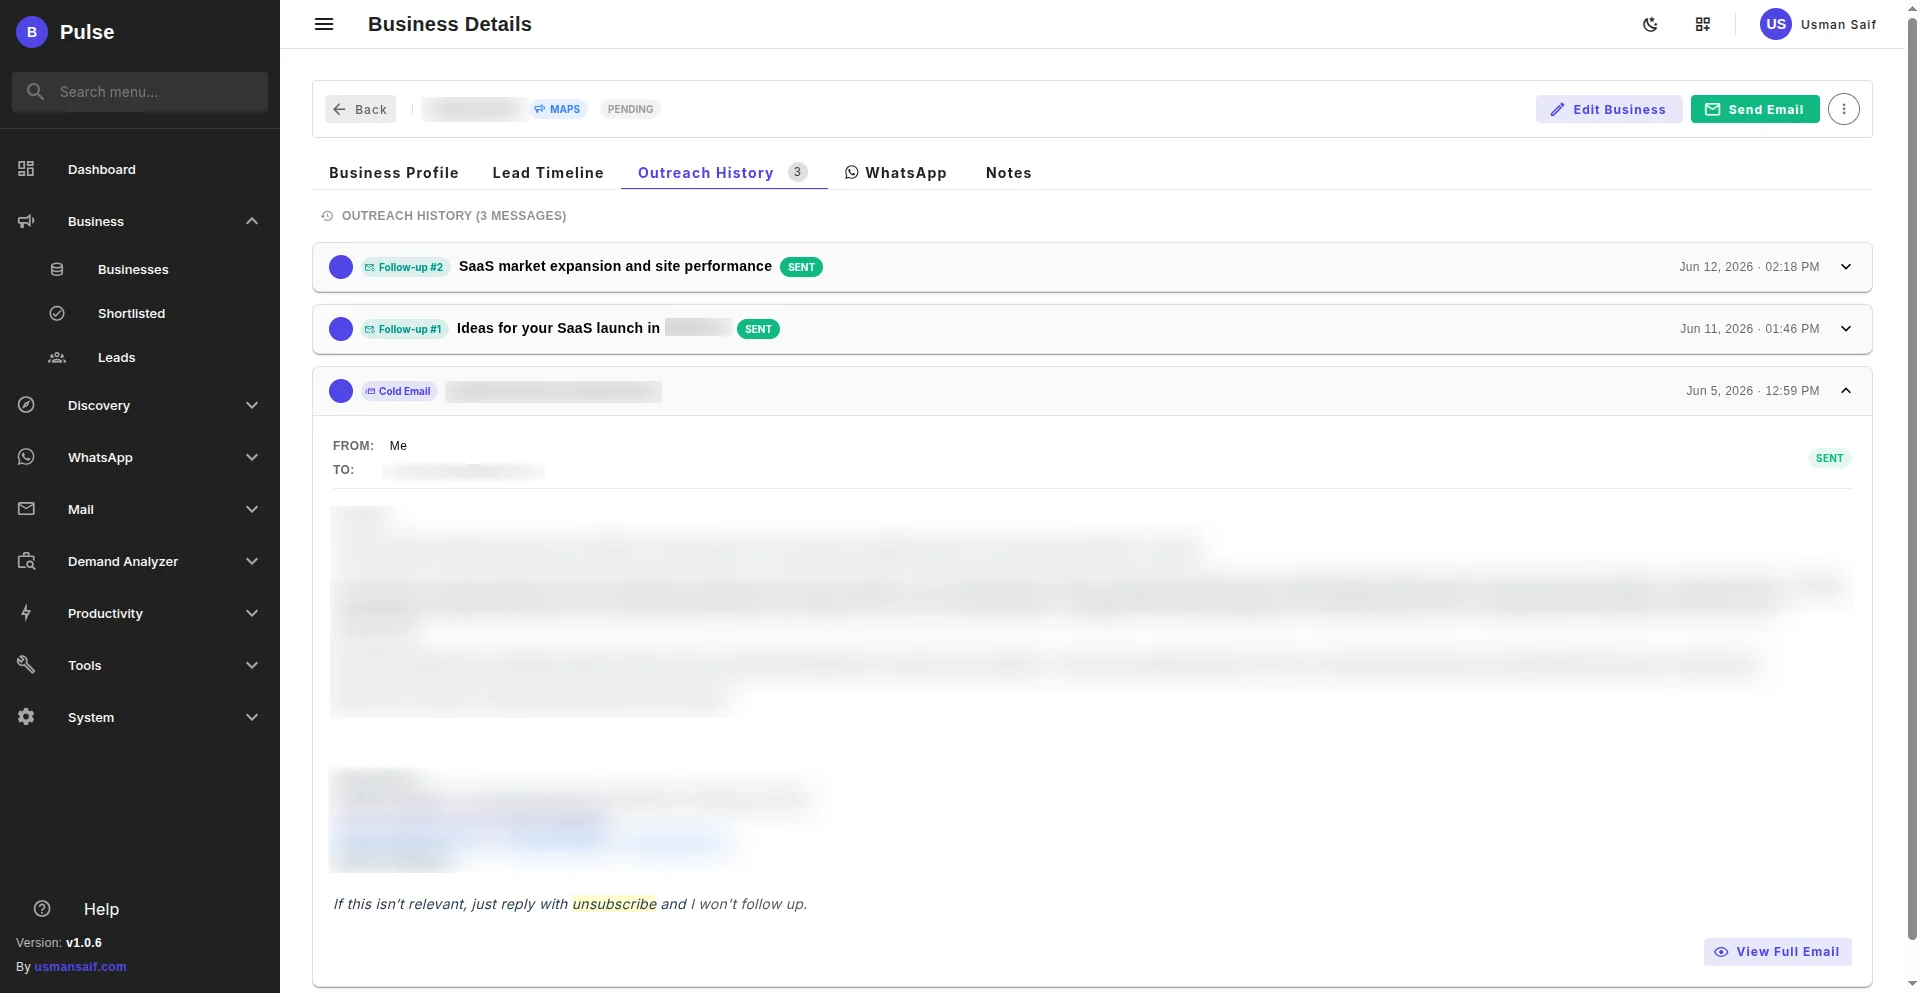Click the Send Email button
The image size is (1920, 993).
coord(1755,109)
